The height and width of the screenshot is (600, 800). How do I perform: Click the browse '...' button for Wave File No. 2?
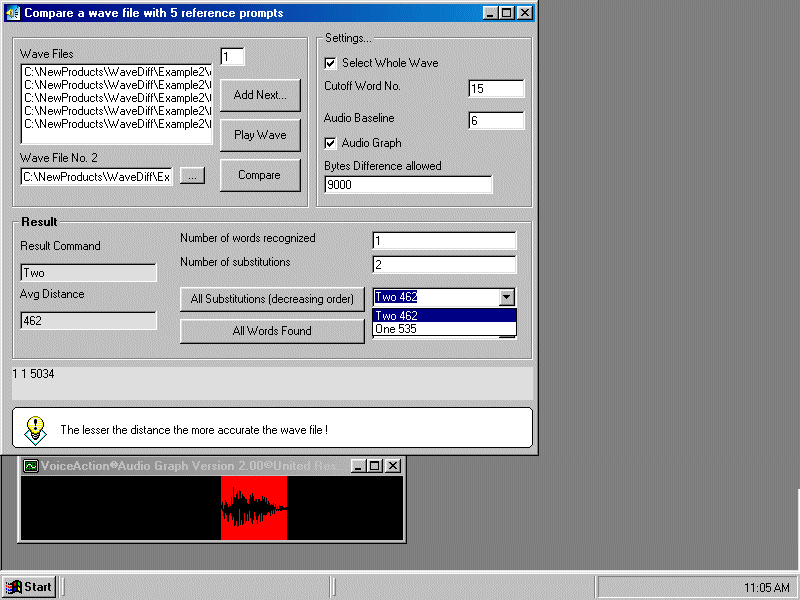click(192, 176)
